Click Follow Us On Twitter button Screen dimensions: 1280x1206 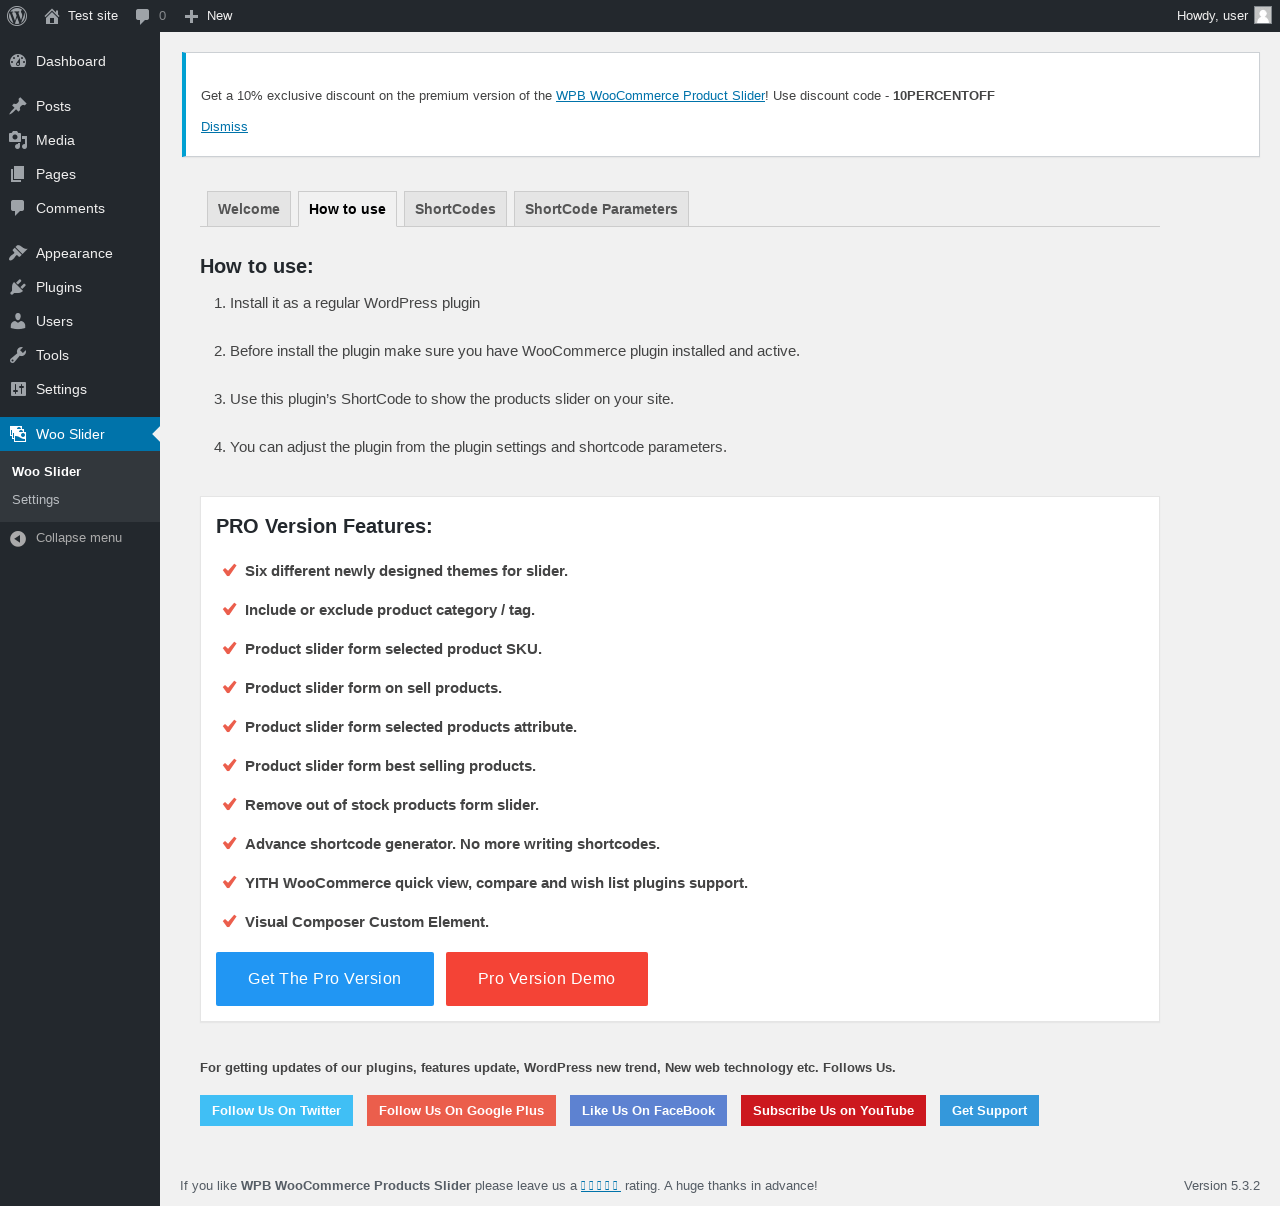tap(276, 1111)
